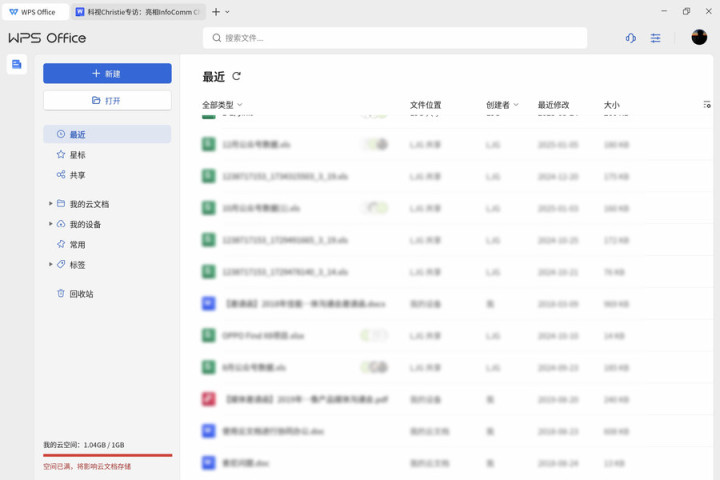Click the list filter icon at far right of column header
This screenshot has width=720, height=480.
pyautogui.click(x=707, y=105)
